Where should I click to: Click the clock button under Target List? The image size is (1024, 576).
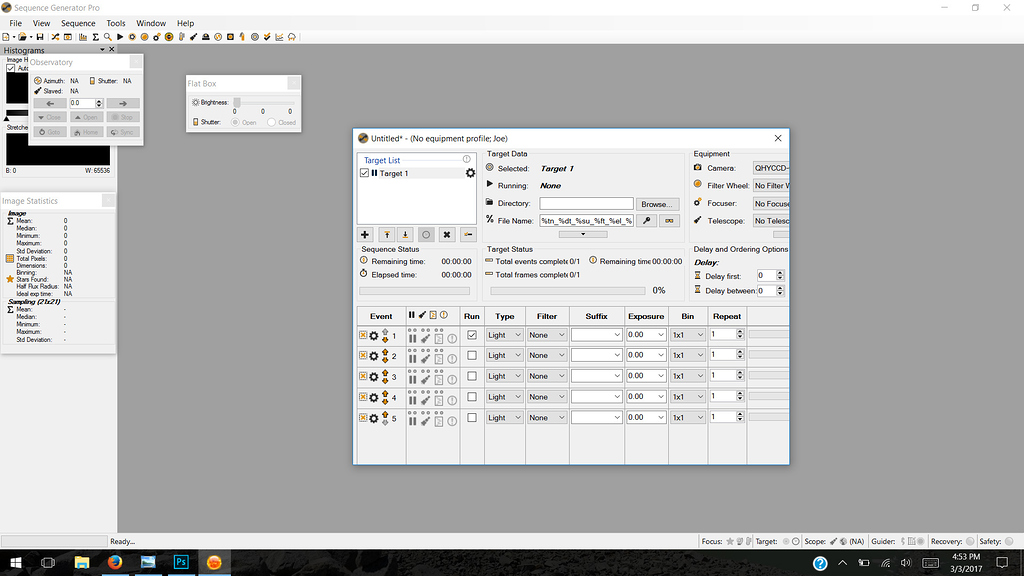pos(426,234)
